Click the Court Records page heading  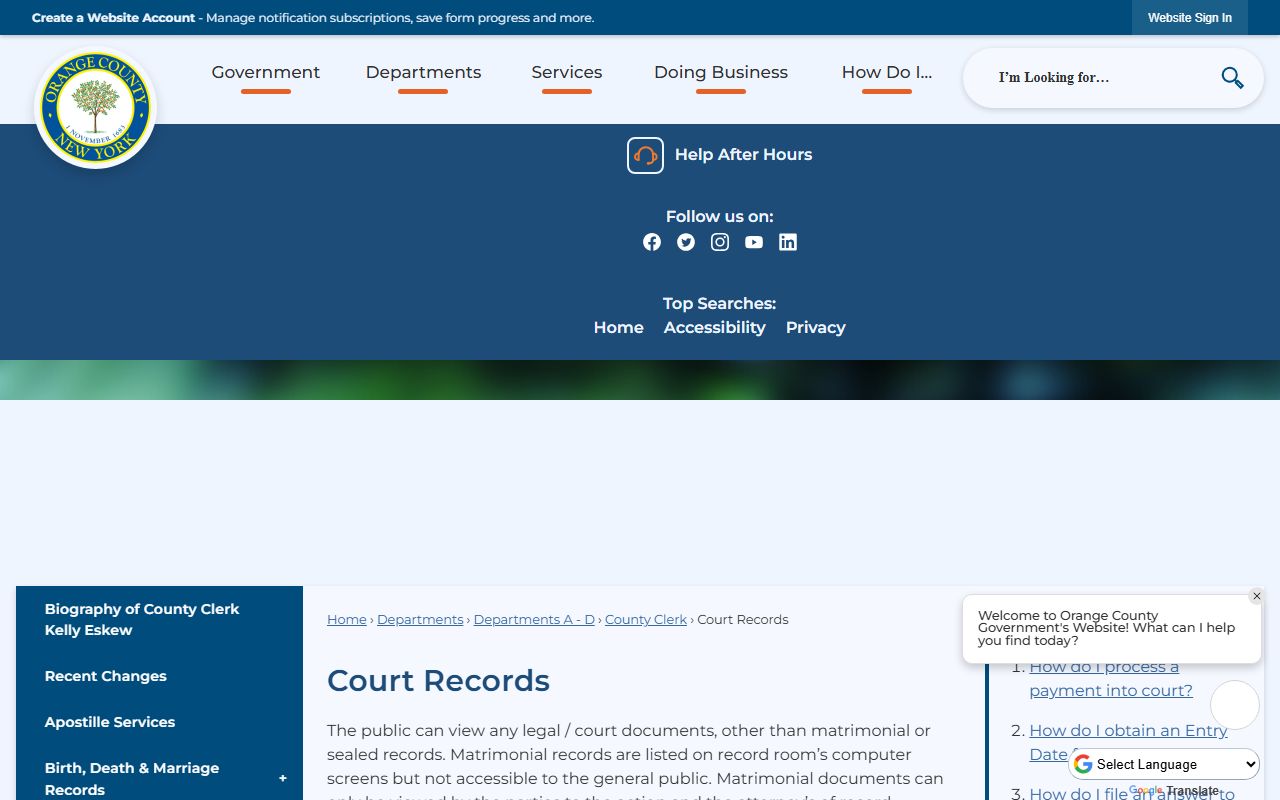click(x=438, y=681)
